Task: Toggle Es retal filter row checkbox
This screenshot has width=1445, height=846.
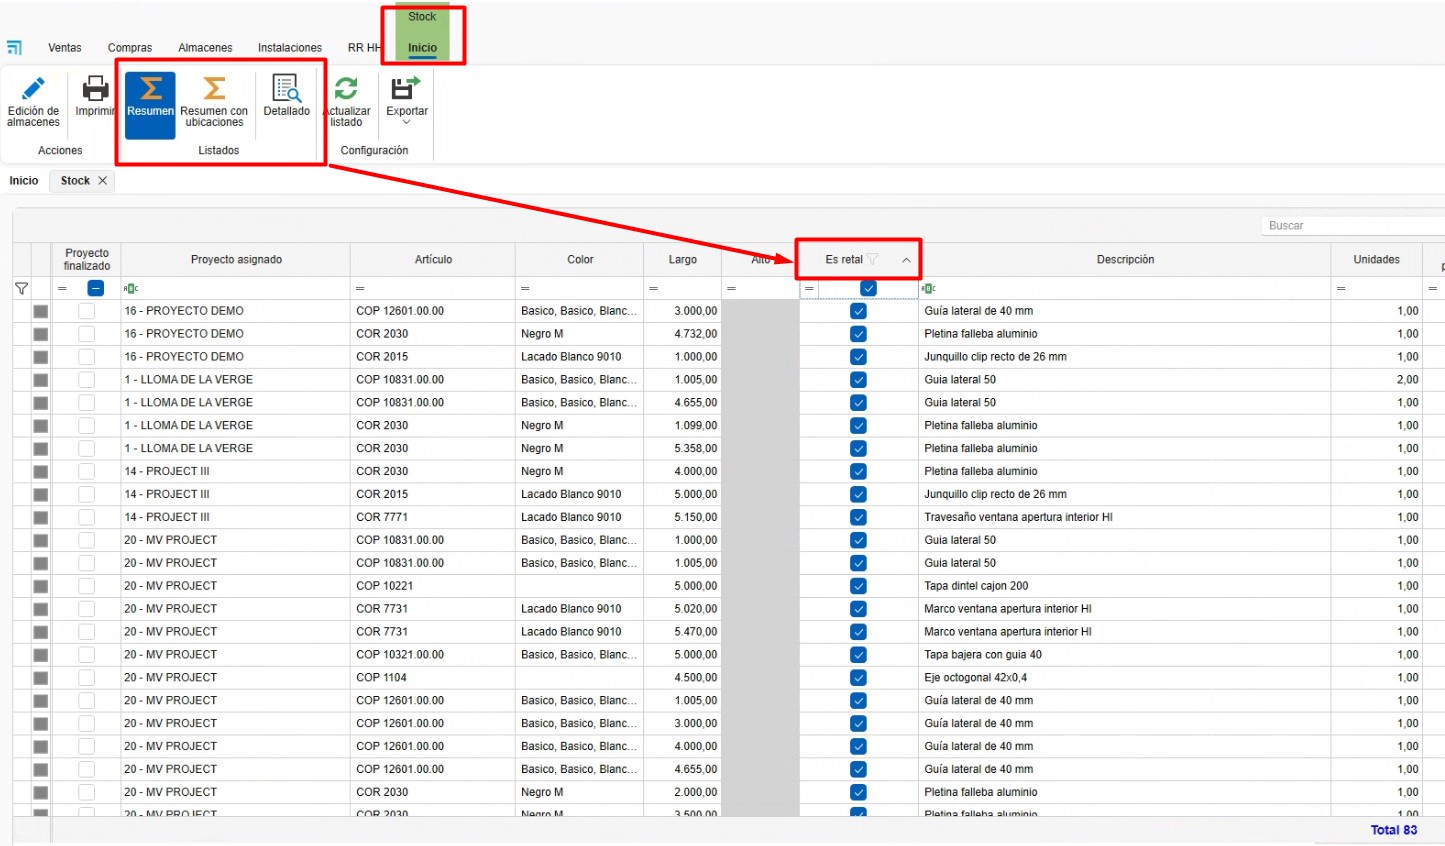Action: tap(868, 289)
